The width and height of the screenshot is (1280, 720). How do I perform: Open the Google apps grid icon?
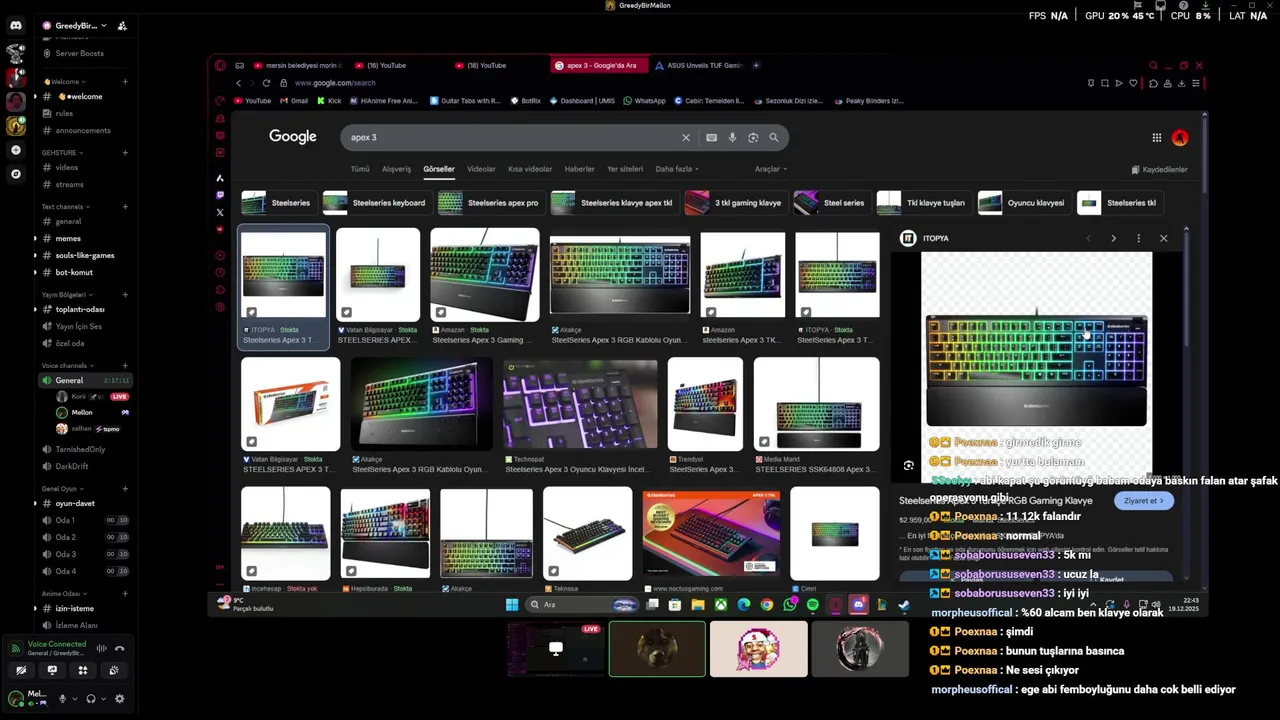tap(1156, 138)
